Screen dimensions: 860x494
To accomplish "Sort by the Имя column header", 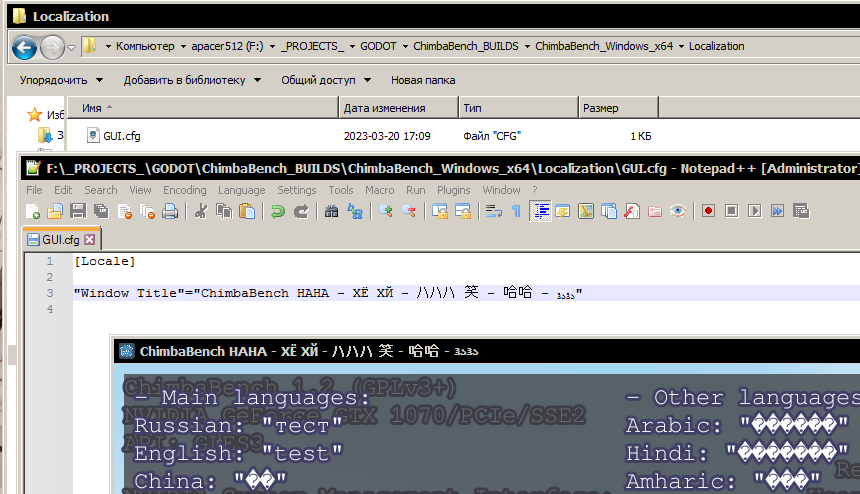I will pyautogui.click(x=202, y=108).
